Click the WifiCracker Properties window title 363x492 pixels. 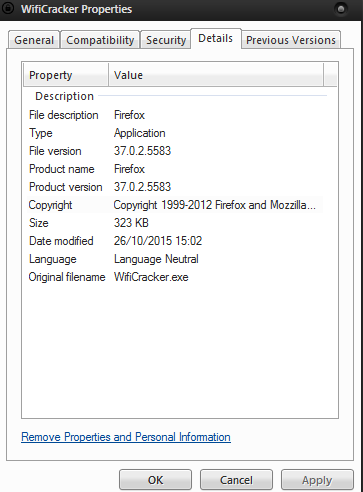[77, 9]
